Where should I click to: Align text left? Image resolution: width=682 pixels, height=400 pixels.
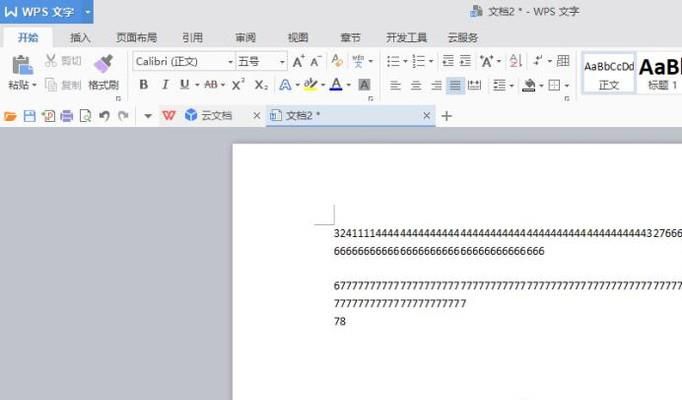pos(395,85)
